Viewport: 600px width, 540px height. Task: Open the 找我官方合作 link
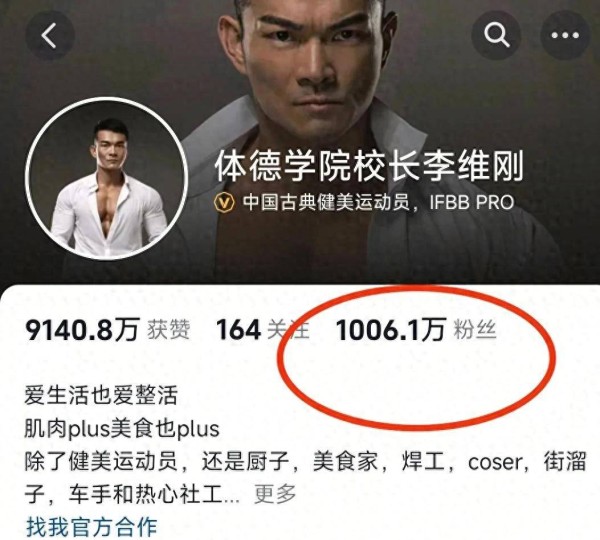(91, 527)
